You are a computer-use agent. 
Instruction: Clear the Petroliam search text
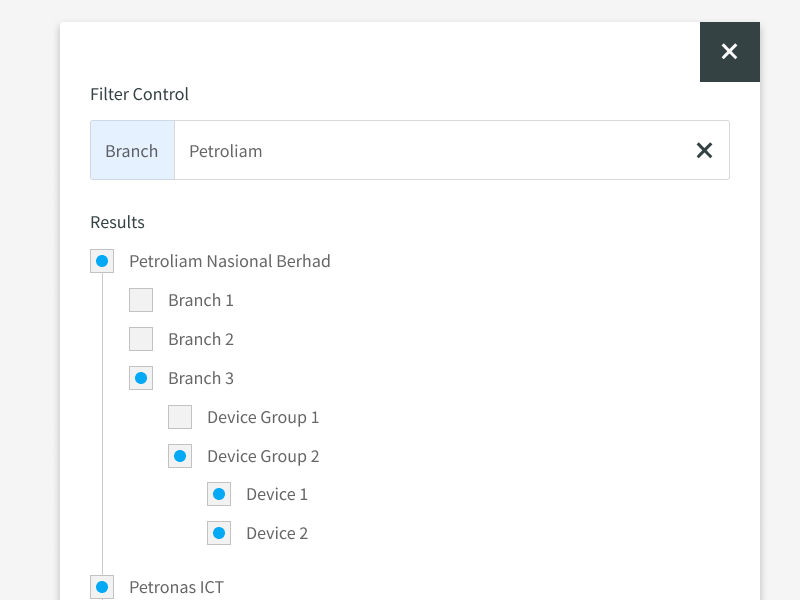pyautogui.click(x=704, y=150)
